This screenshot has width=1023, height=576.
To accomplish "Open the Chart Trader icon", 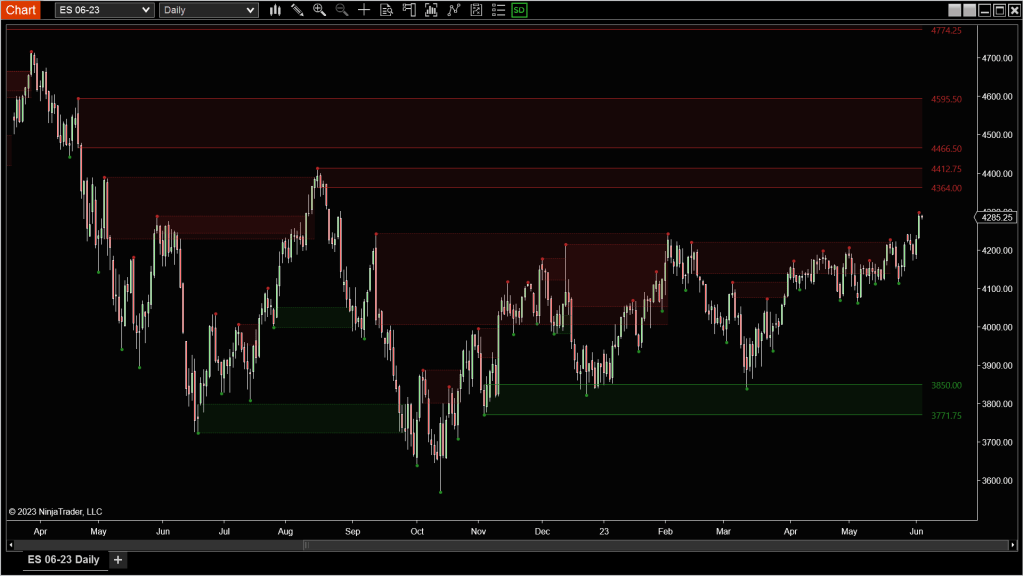I will pyautogui.click(x=409, y=10).
